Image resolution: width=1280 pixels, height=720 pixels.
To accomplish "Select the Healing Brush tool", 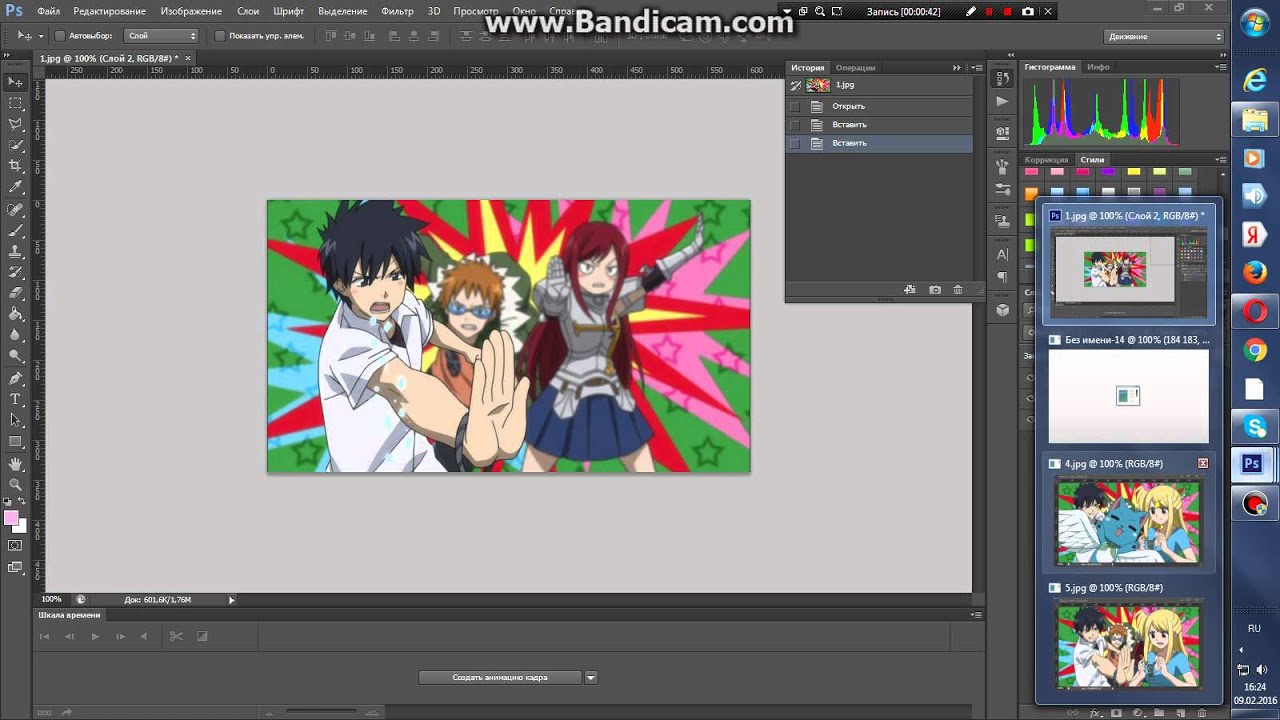I will [15, 209].
